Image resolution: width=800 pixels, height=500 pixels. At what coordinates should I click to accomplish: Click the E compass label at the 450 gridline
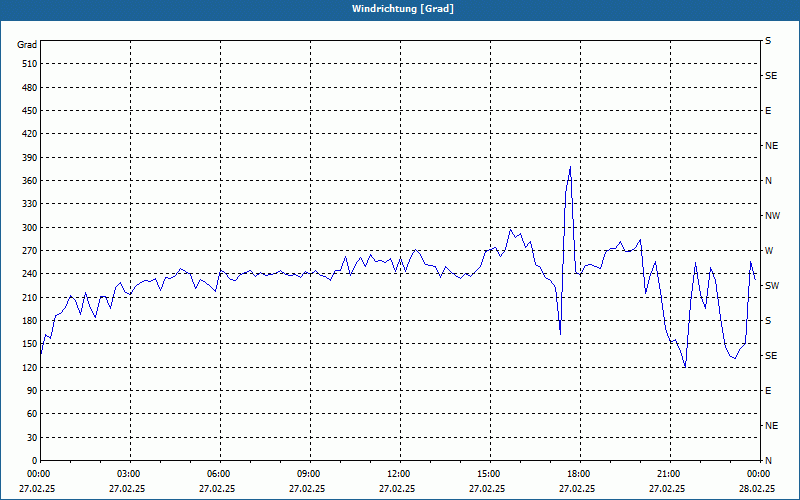pos(768,111)
